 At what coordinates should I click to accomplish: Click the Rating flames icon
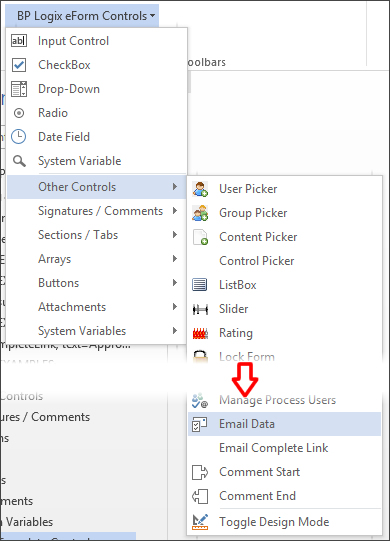click(x=200, y=333)
